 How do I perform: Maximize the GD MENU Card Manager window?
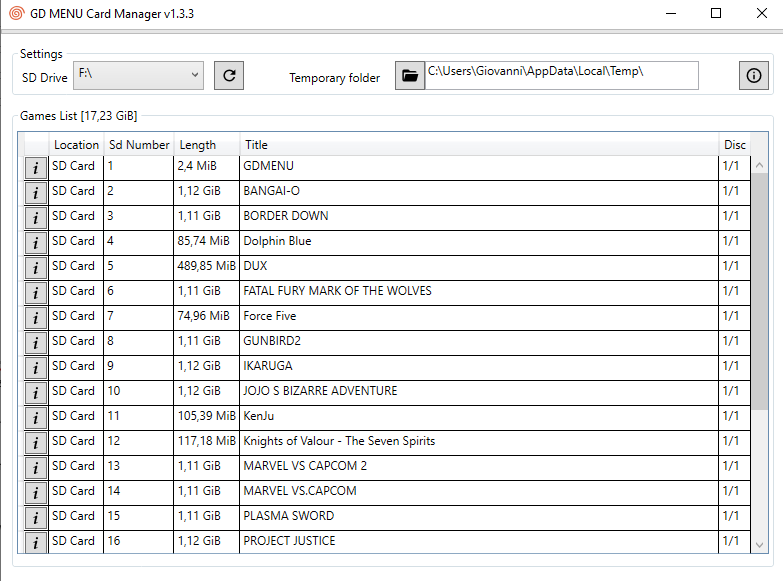(x=716, y=13)
